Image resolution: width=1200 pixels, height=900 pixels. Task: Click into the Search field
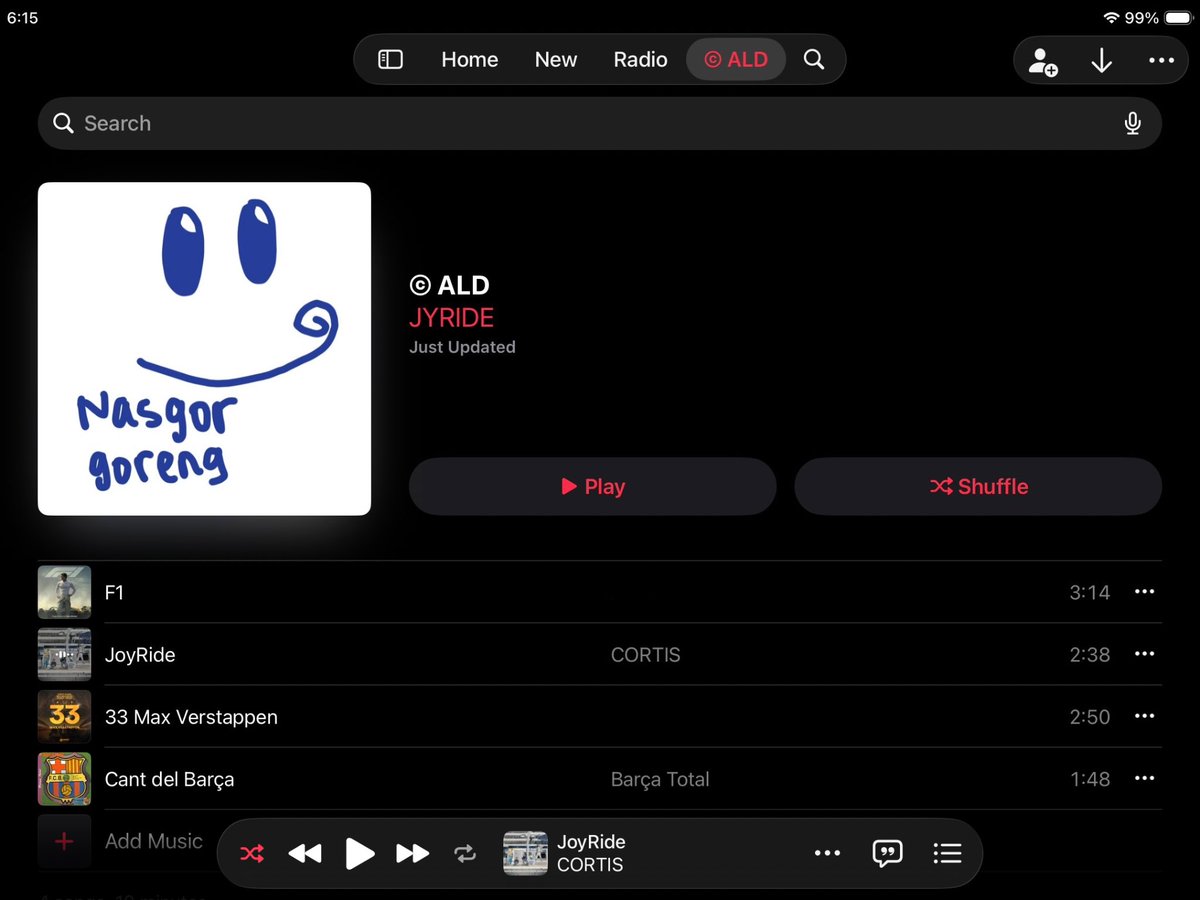point(600,123)
